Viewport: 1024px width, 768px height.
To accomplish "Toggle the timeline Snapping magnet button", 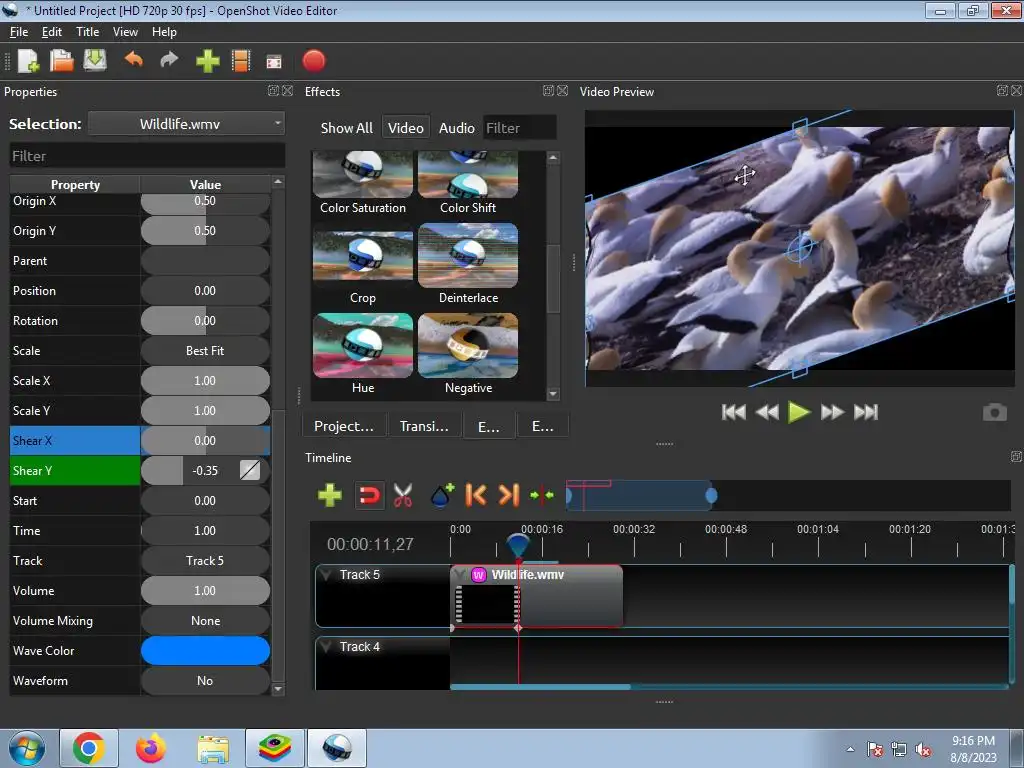I will (369, 495).
